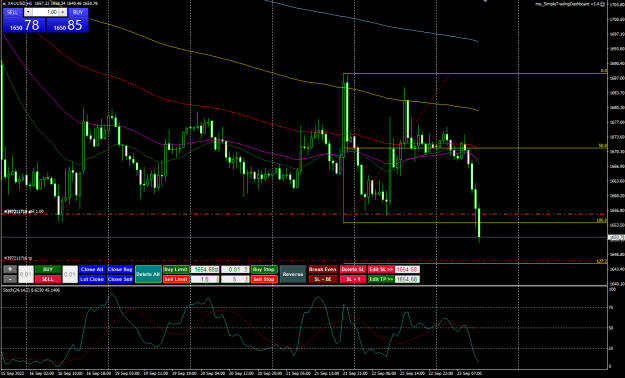Click the SL value field showing 1654.68

click(x=407, y=270)
